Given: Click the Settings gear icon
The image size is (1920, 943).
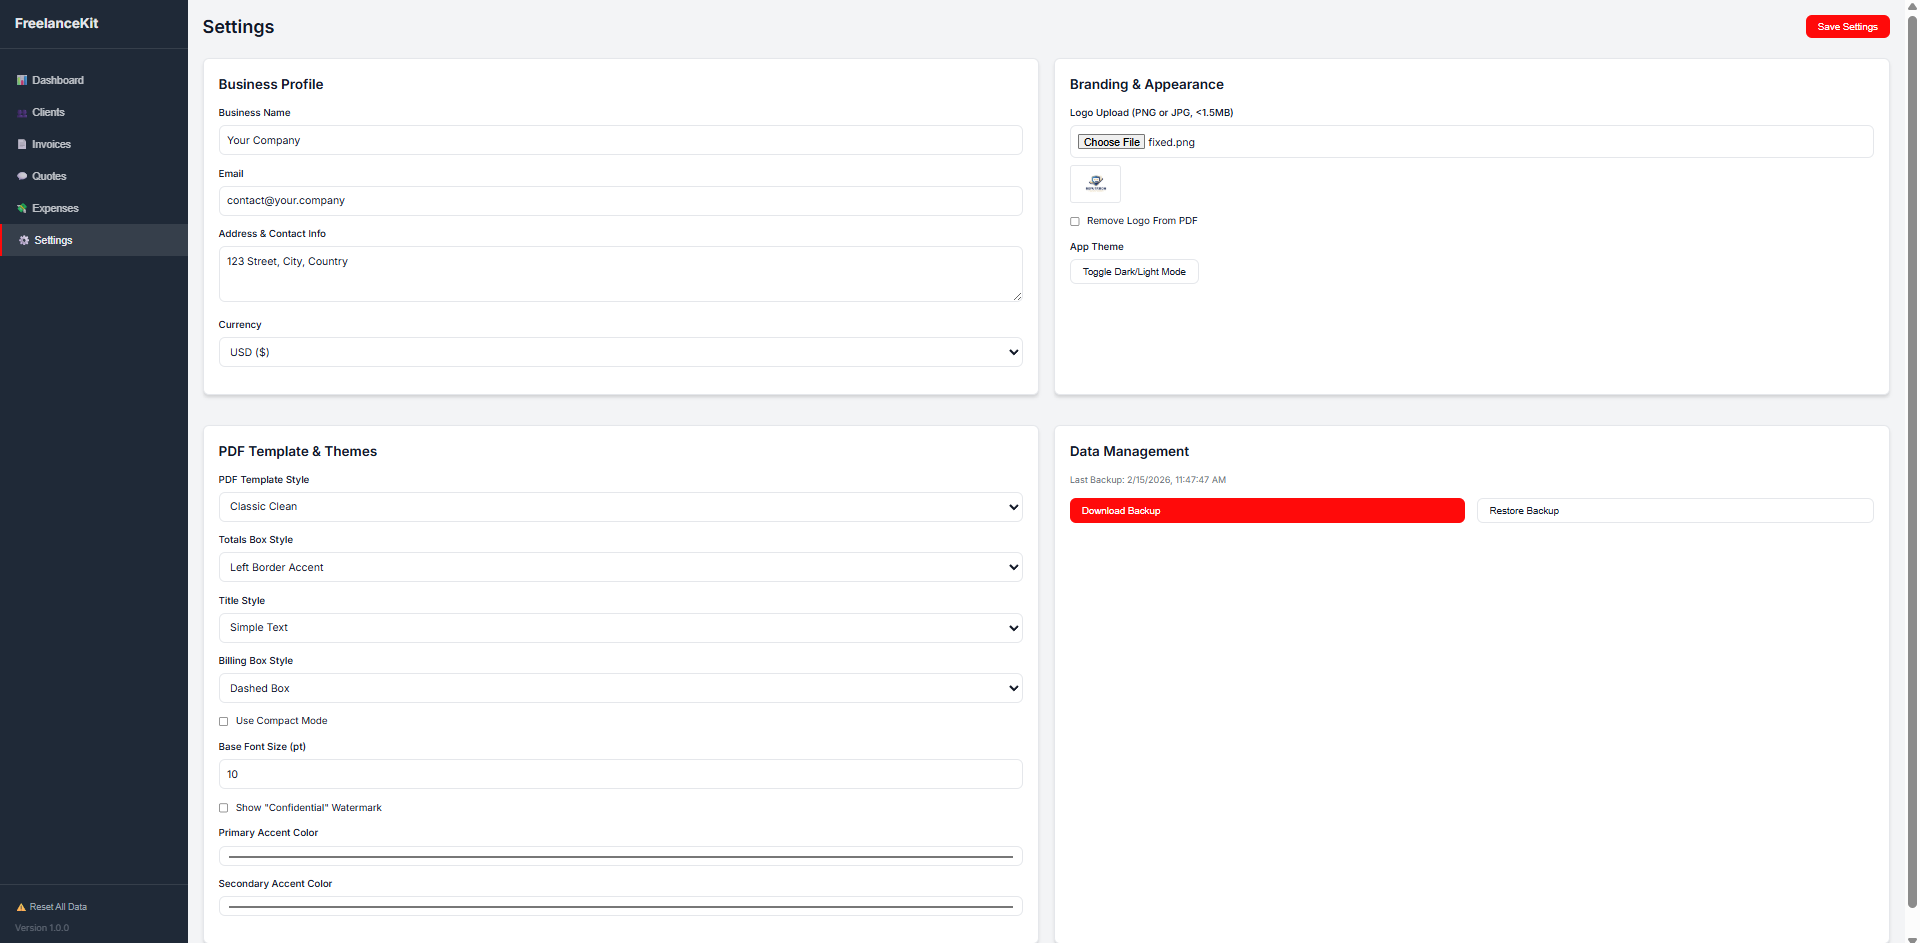Looking at the screenshot, I should (23, 240).
